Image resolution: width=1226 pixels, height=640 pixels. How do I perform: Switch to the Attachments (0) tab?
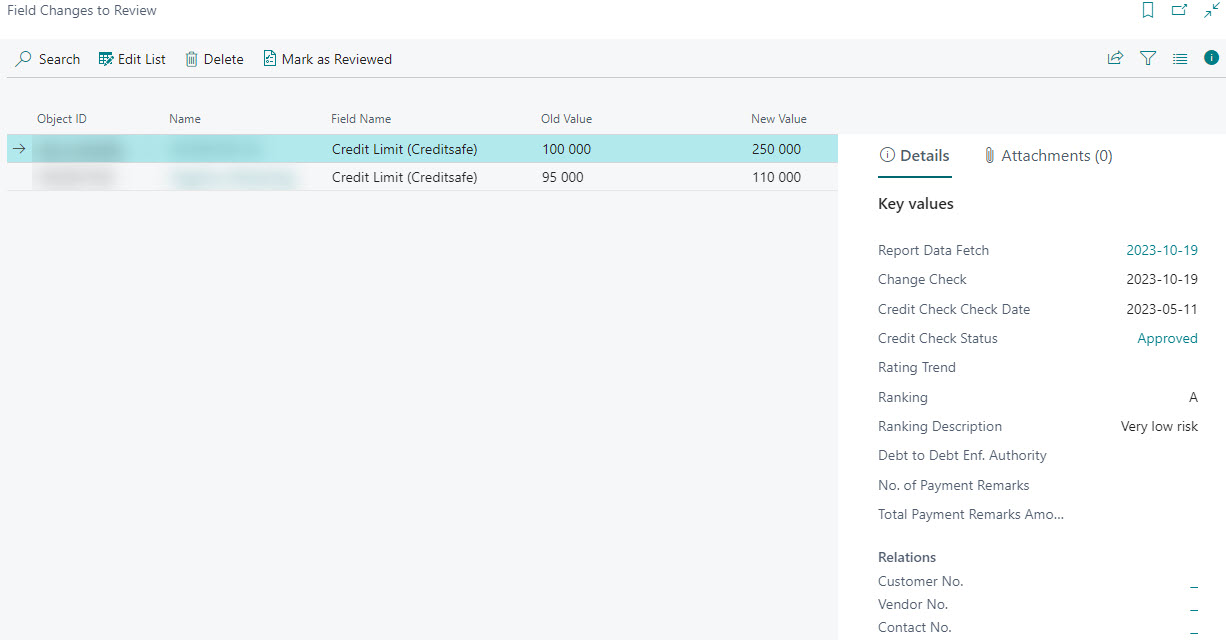[1047, 156]
